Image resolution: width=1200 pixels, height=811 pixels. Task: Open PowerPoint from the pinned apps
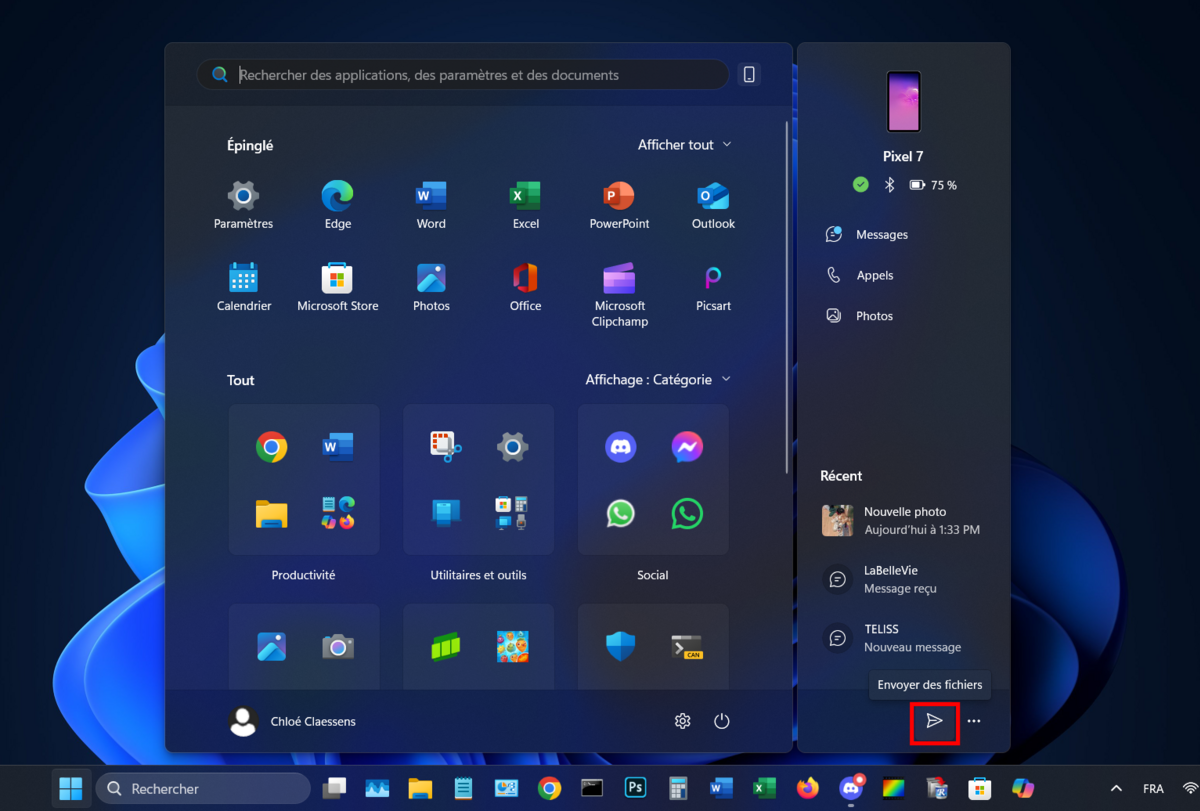coord(620,205)
